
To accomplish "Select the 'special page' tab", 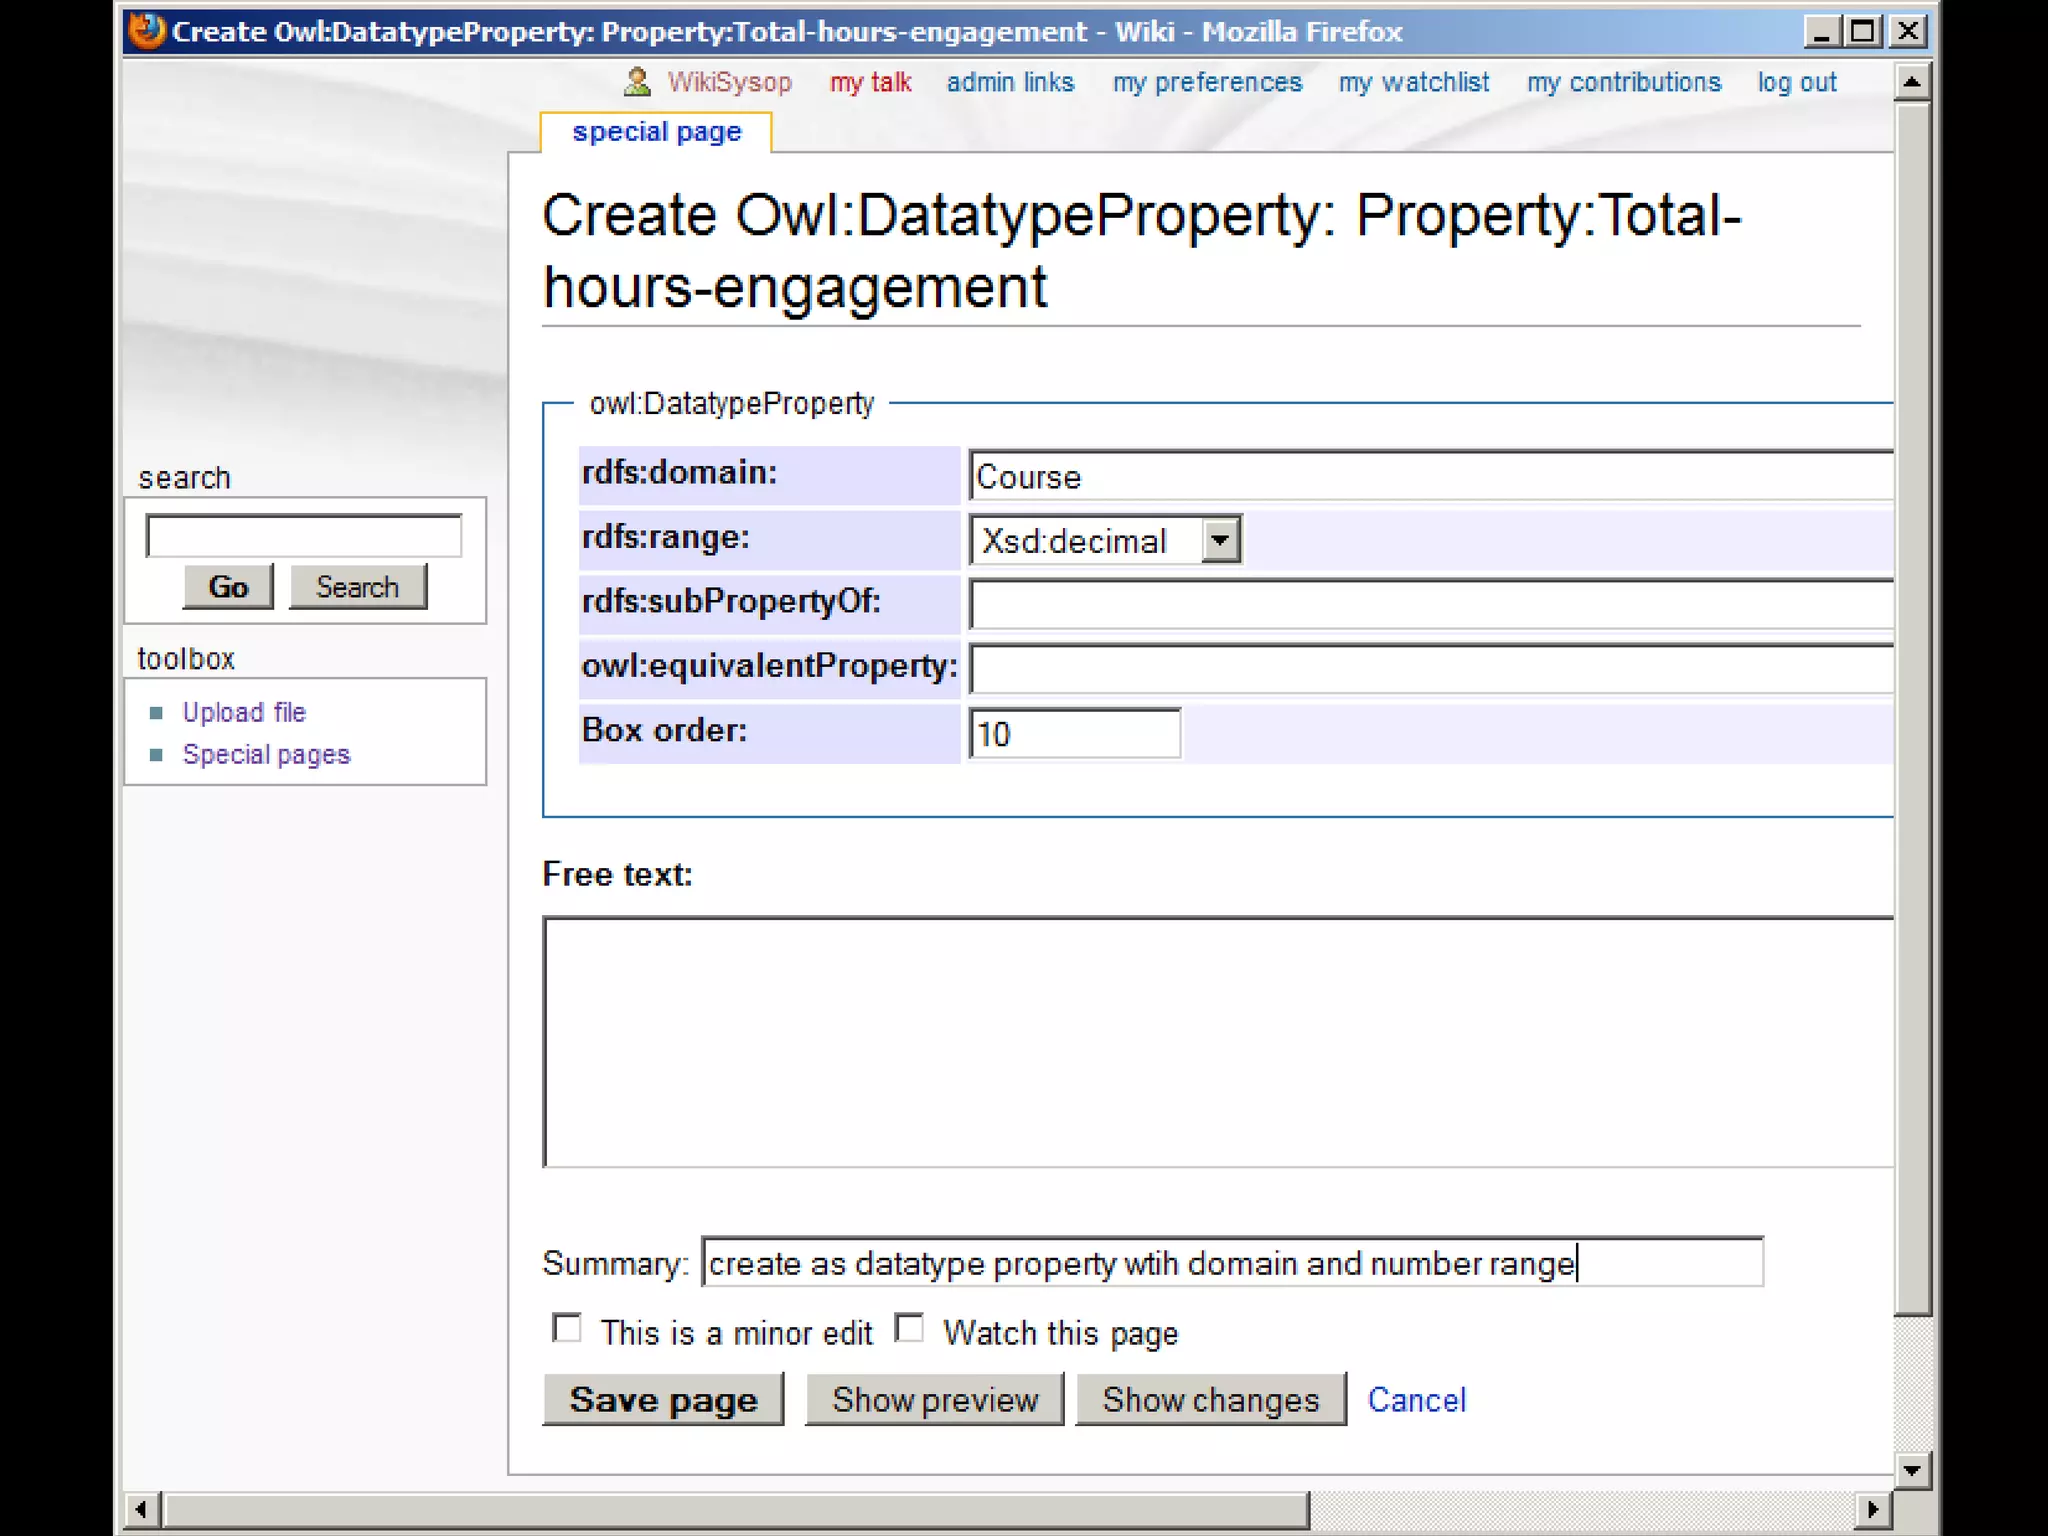I will 656,132.
